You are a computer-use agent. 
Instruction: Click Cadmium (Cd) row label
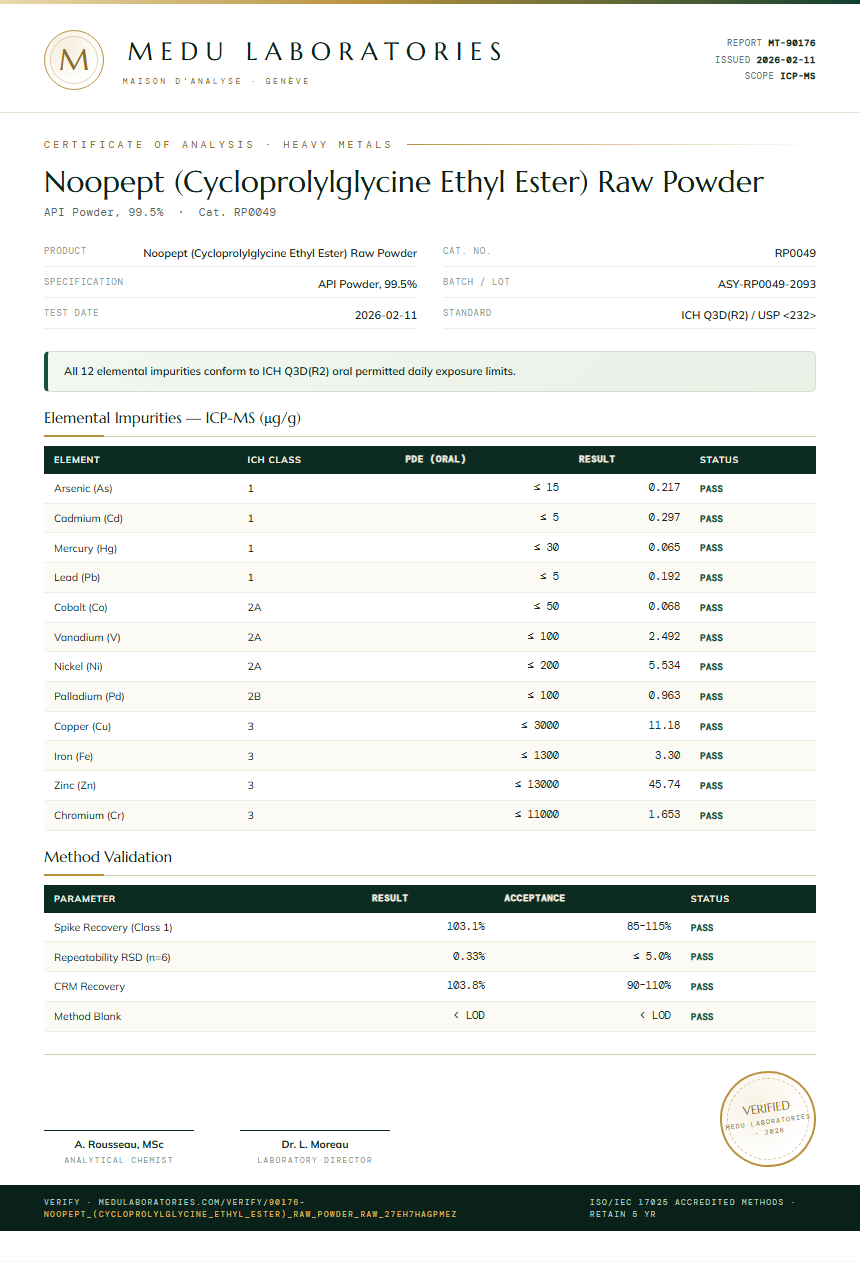tap(88, 519)
